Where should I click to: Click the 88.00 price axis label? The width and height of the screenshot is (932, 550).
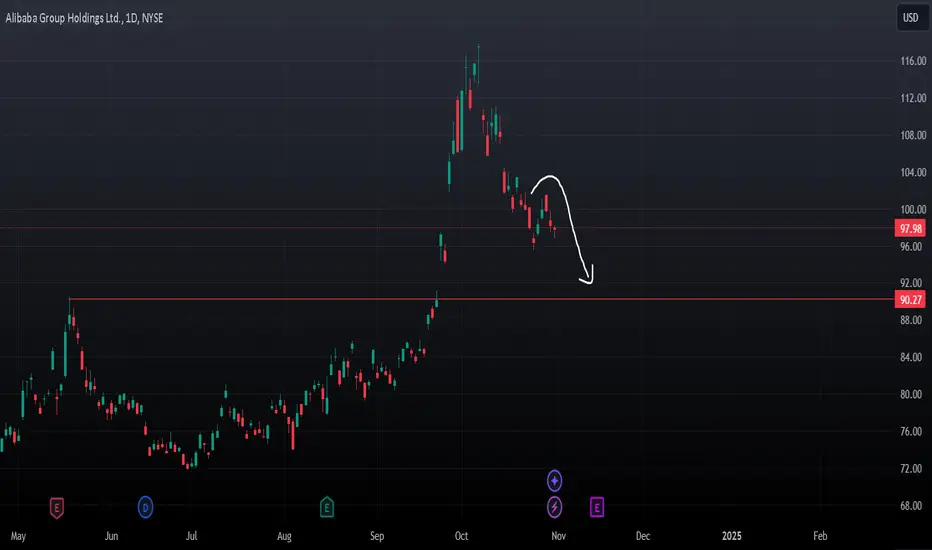click(x=911, y=320)
